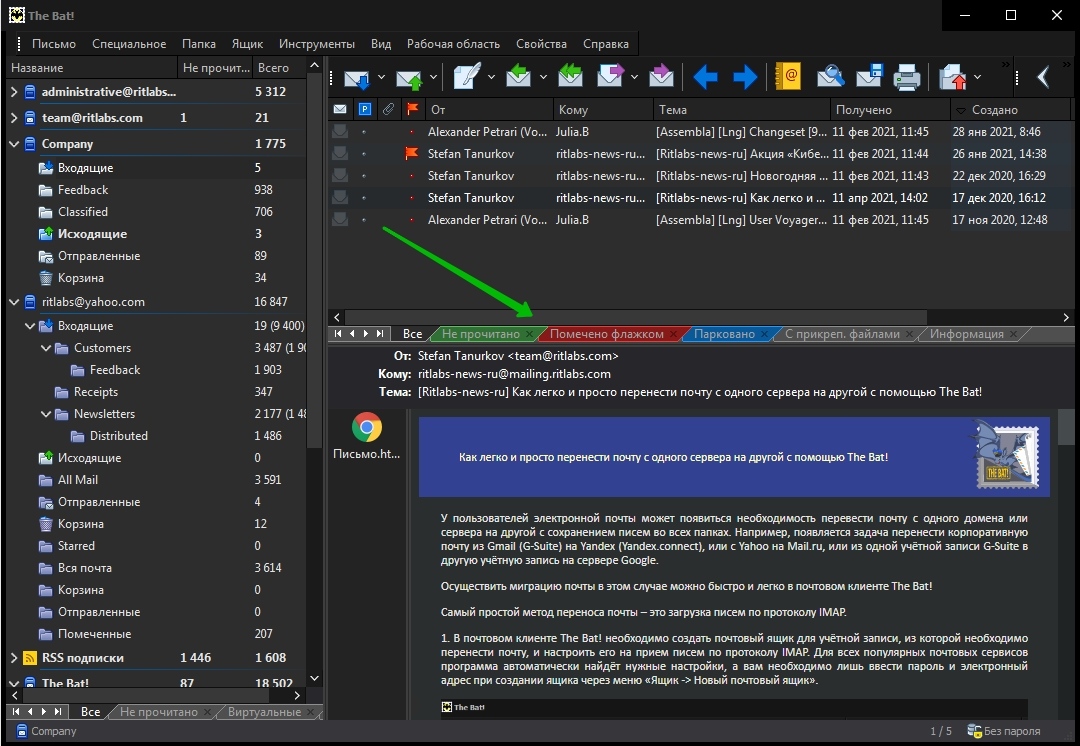Toggle the flag on Stefan Tanurkov 11:44 message
The image size is (1080, 746).
tap(412, 154)
